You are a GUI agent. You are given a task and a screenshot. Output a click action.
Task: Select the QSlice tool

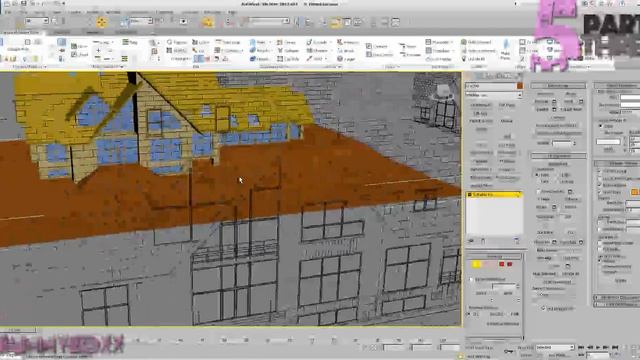tap(201, 42)
